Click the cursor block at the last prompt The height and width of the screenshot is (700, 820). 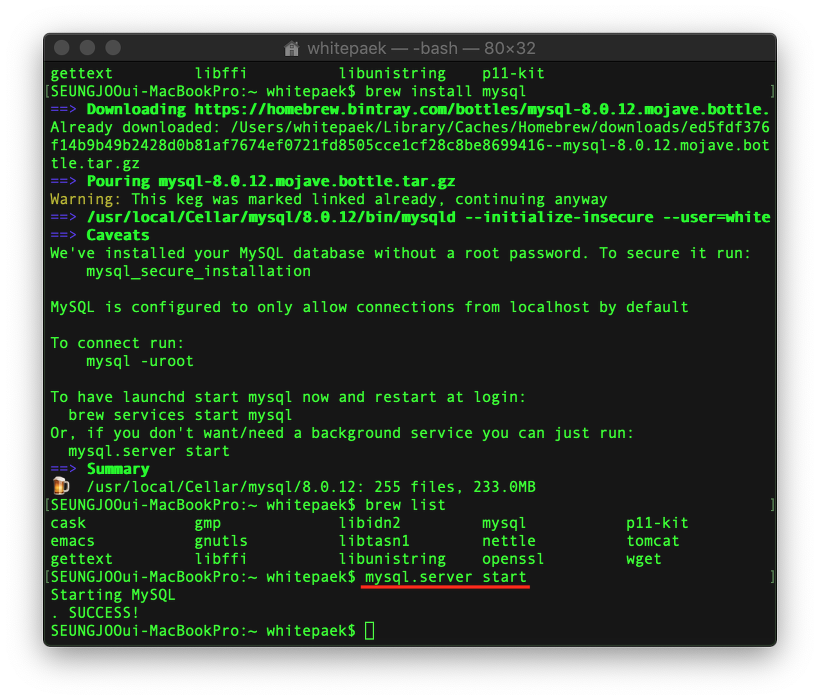(x=369, y=631)
